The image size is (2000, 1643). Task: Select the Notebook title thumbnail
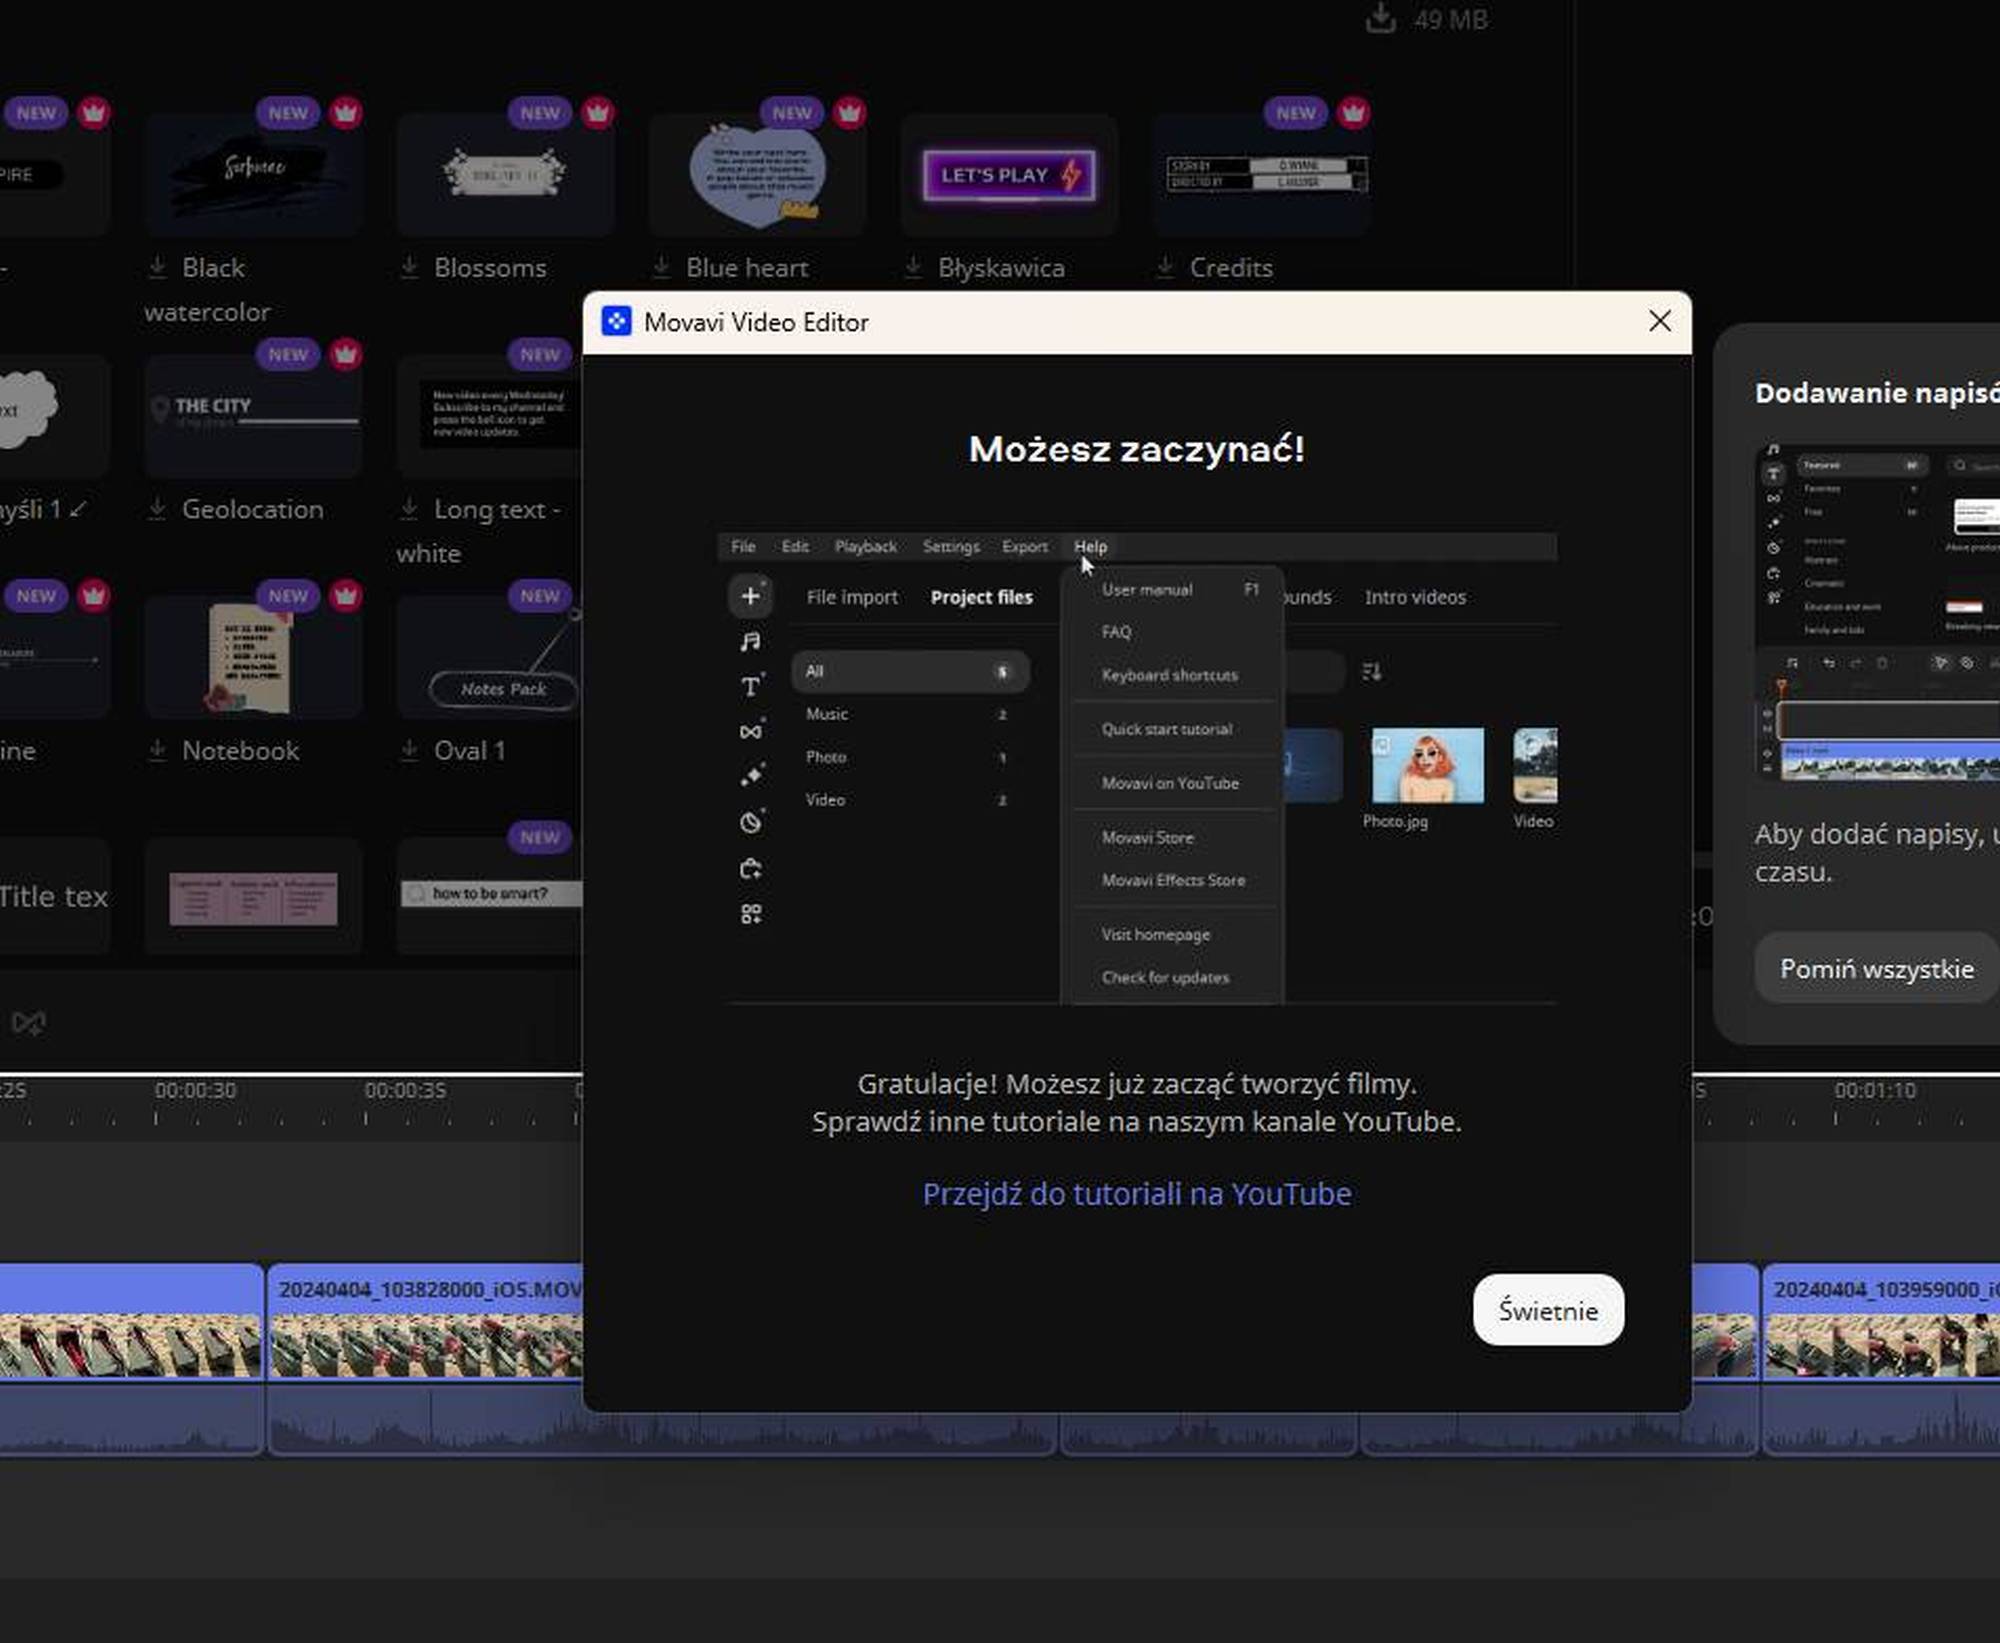[252, 657]
